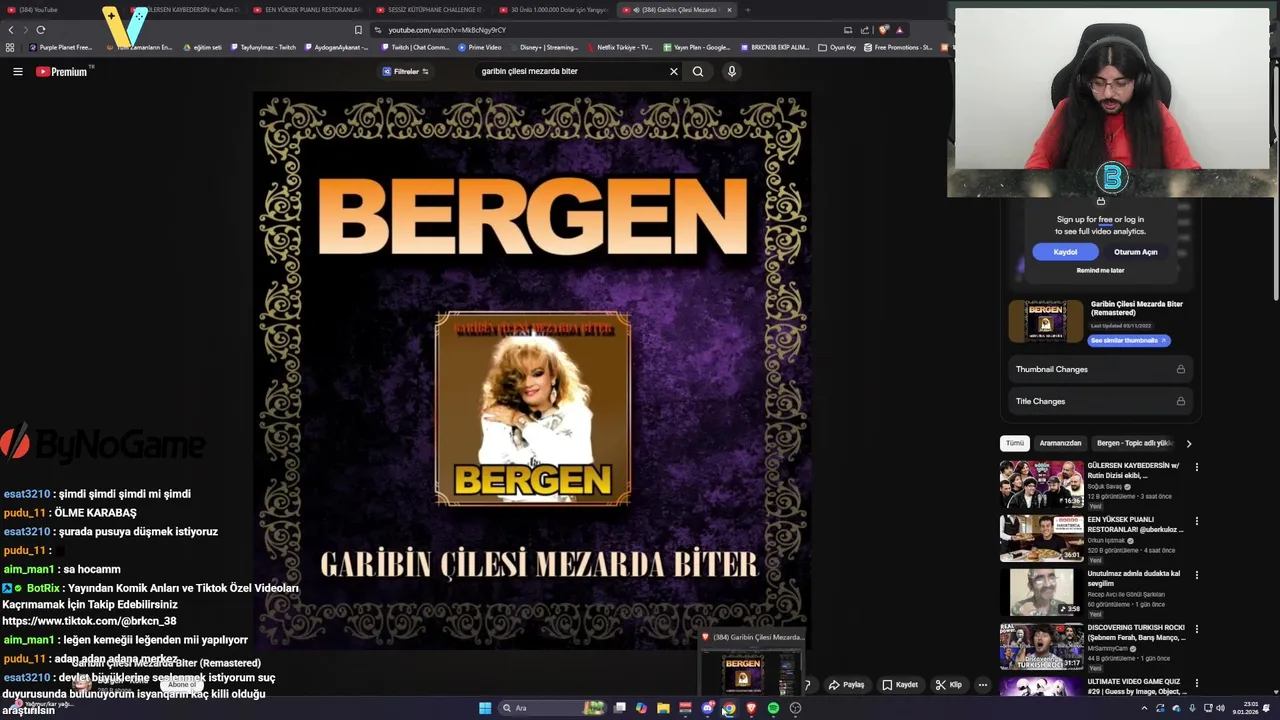Image resolution: width=1280 pixels, height=720 pixels.
Task: Expand the Thumbnail Changes section
Action: pos(1100,369)
